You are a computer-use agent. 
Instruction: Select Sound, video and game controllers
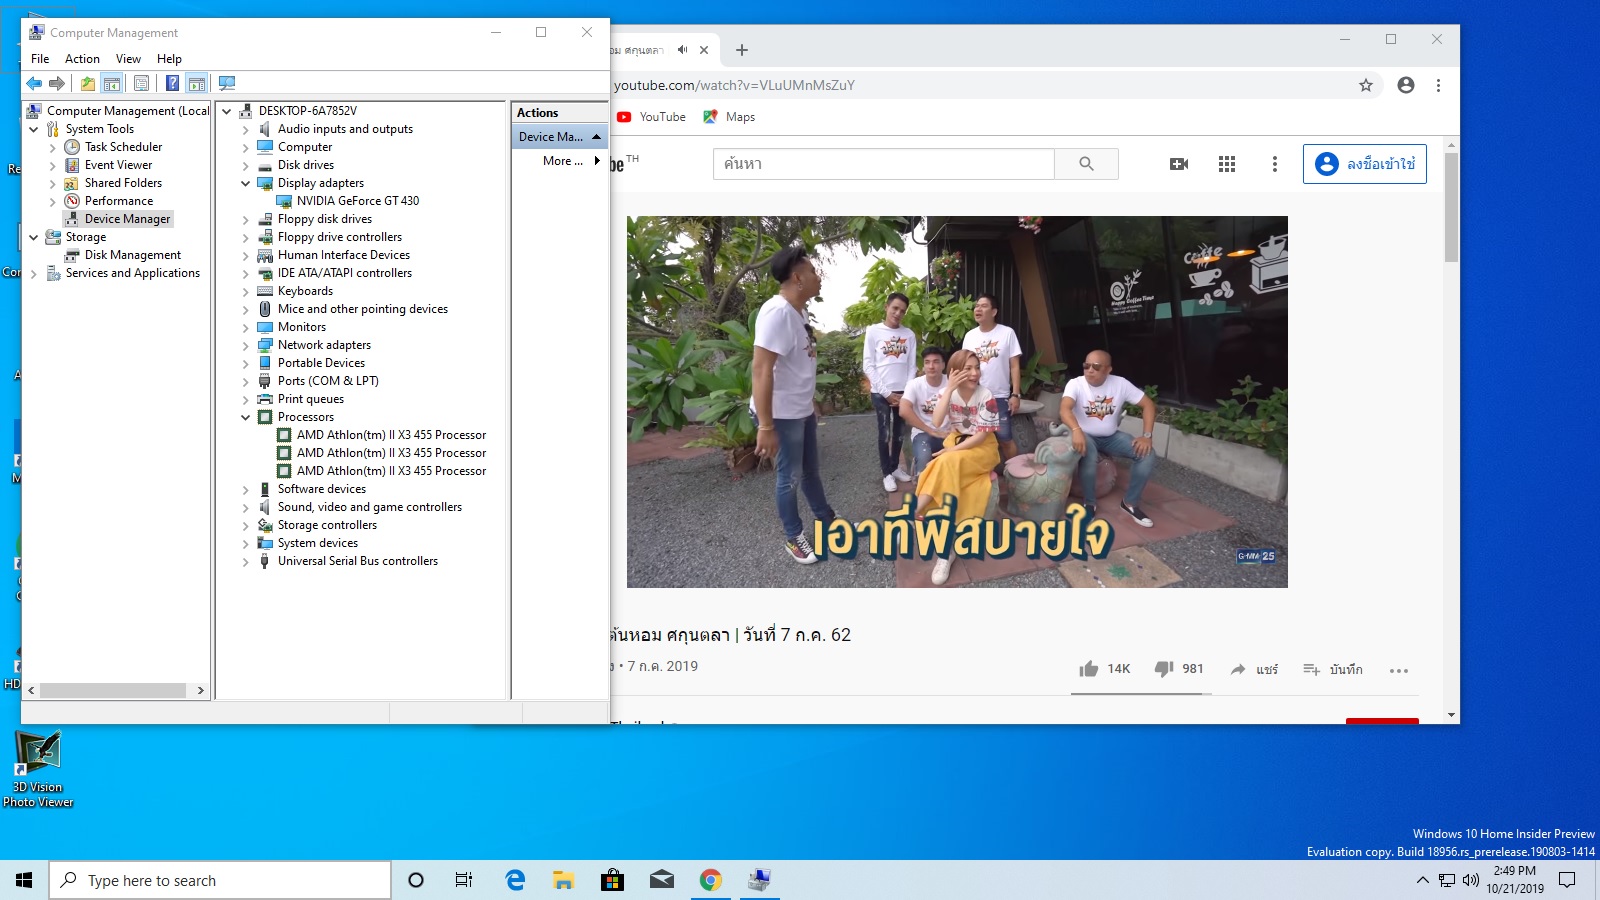click(x=370, y=507)
